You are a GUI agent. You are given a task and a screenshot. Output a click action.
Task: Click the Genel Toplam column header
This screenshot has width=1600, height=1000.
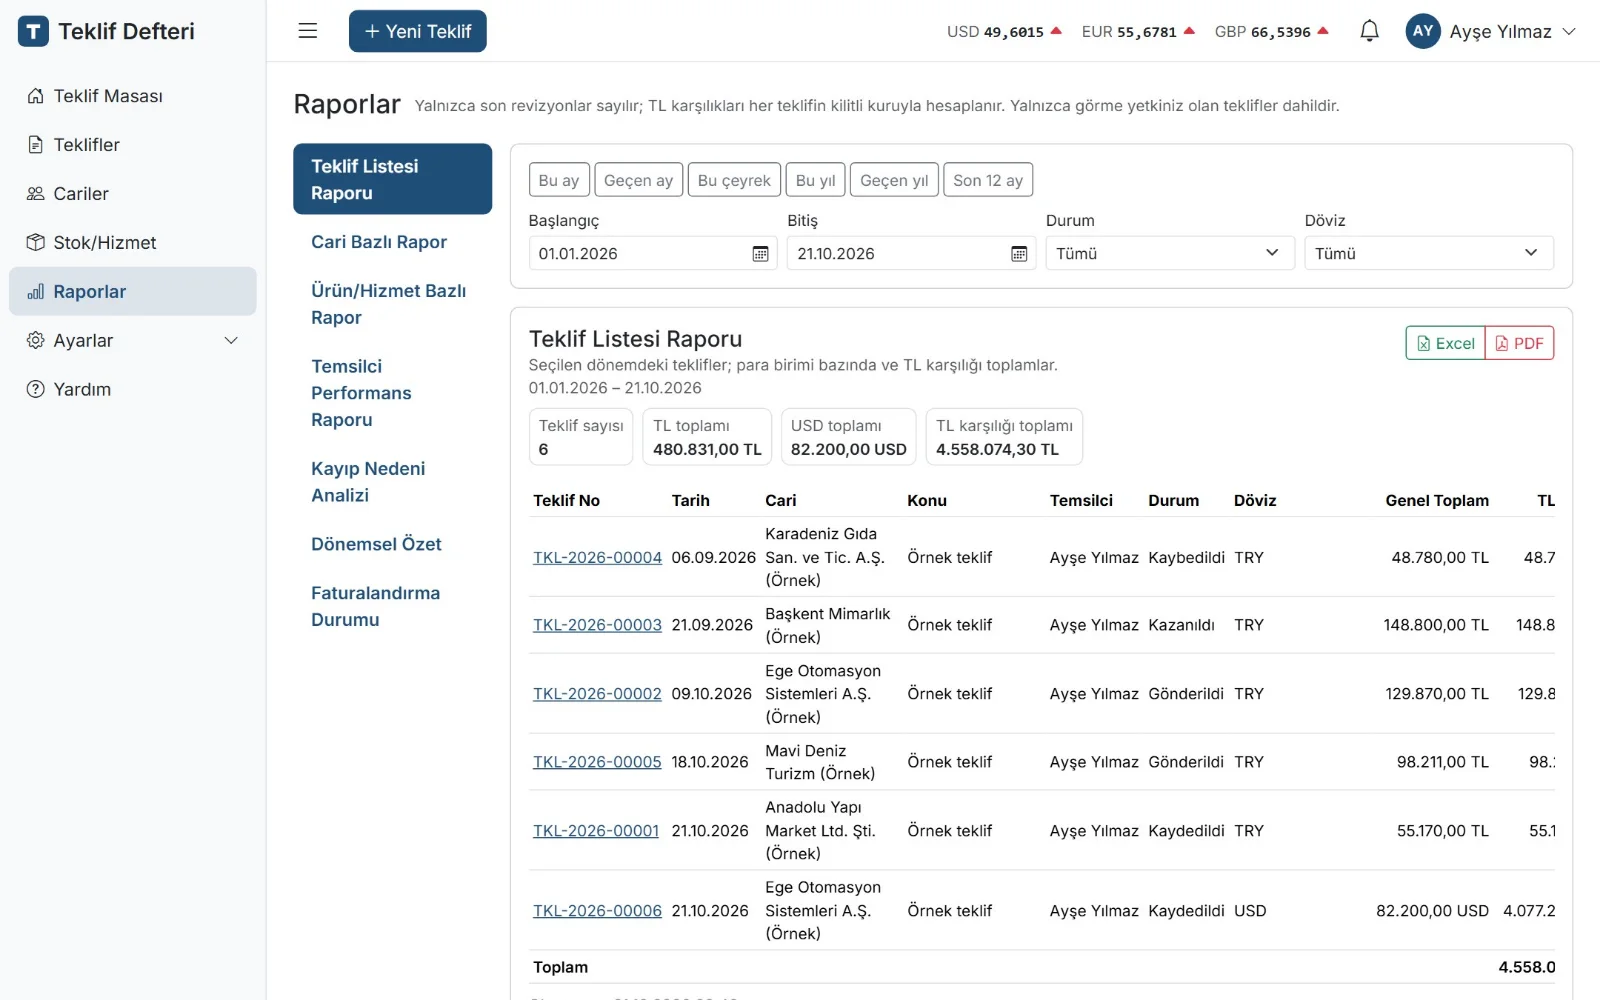tap(1437, 500)
